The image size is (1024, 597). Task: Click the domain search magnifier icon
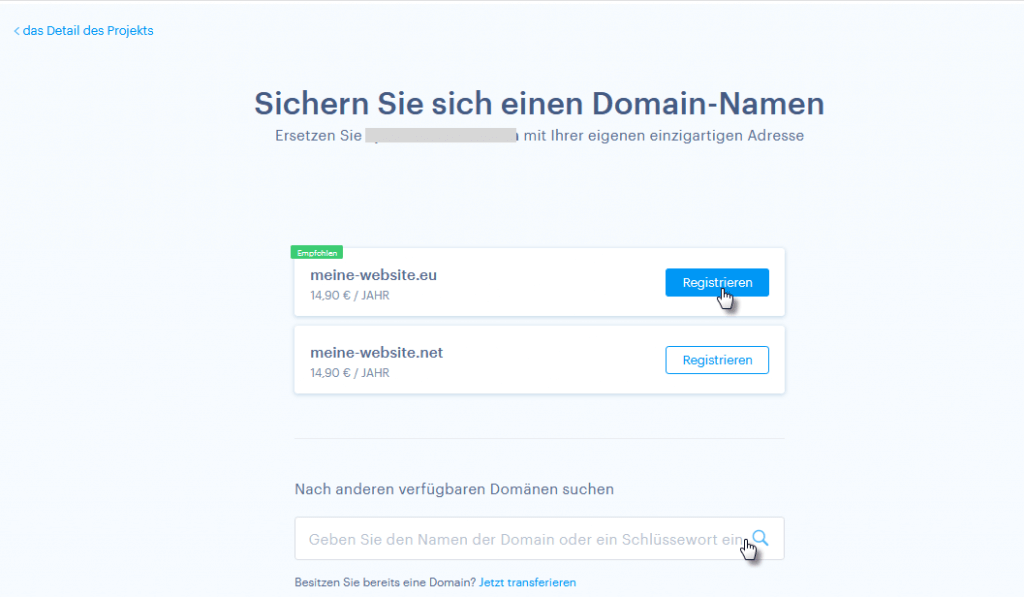pos(760,538)
